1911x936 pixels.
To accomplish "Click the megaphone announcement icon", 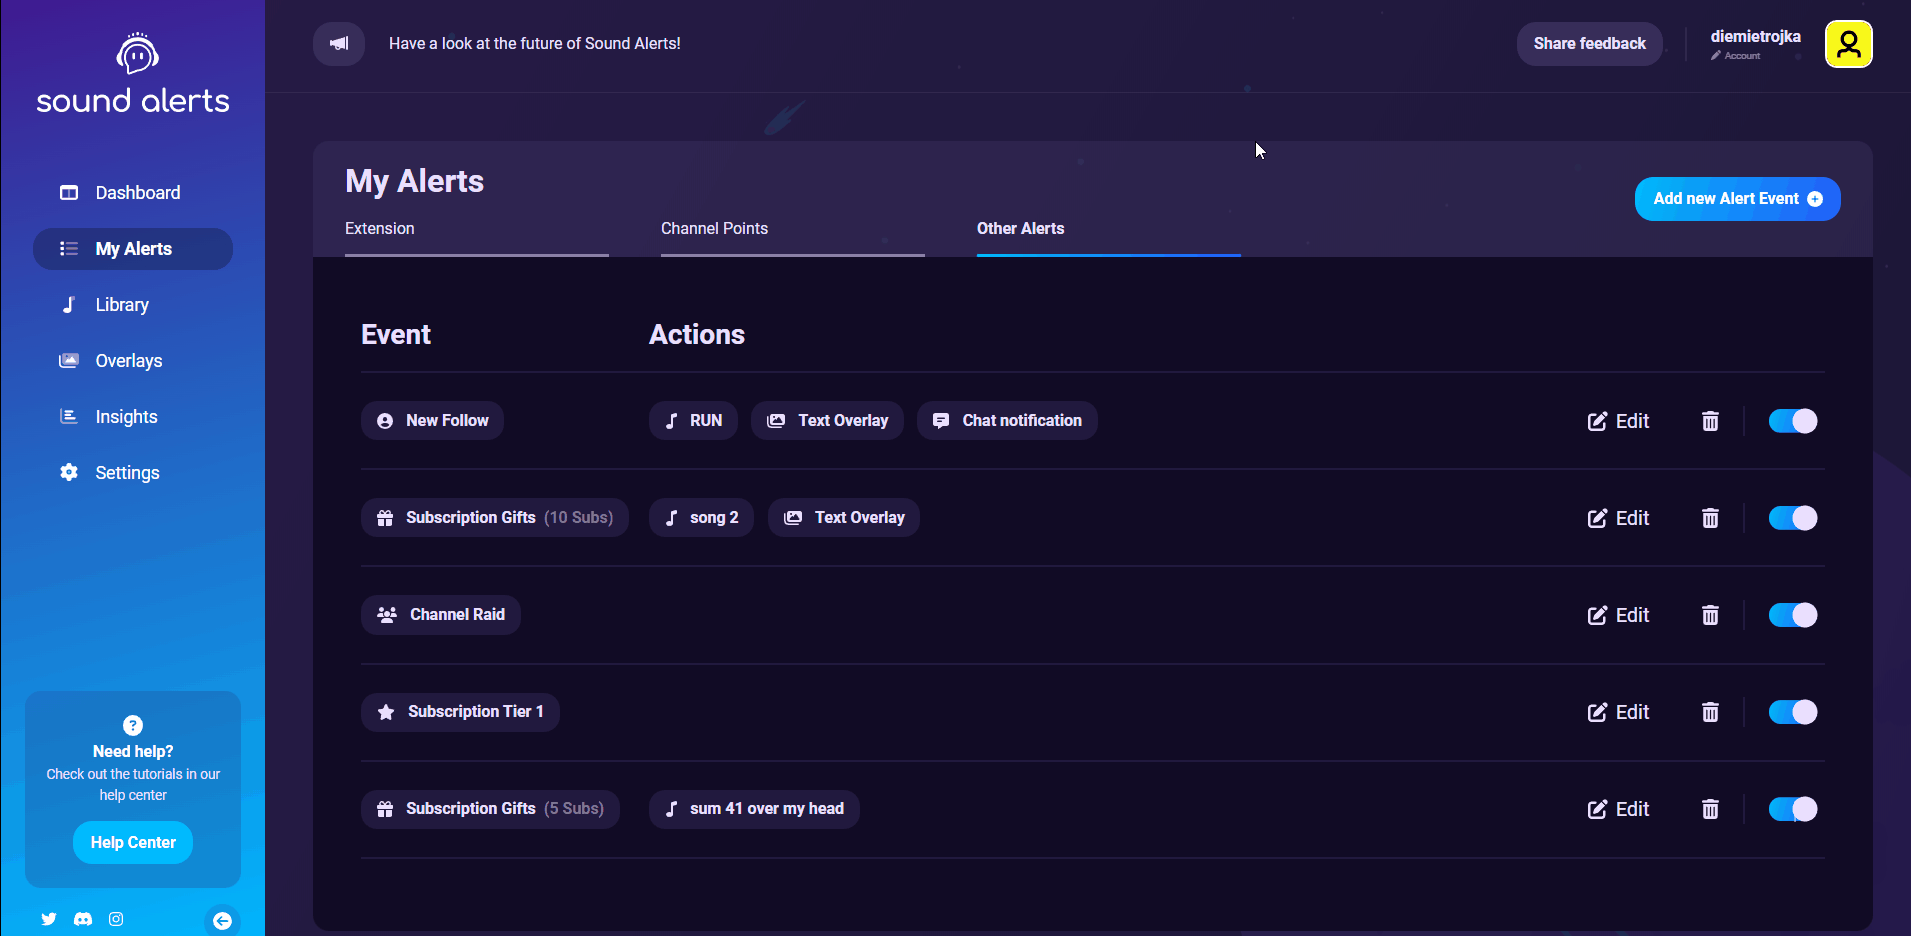I will (x=339, y=44).
